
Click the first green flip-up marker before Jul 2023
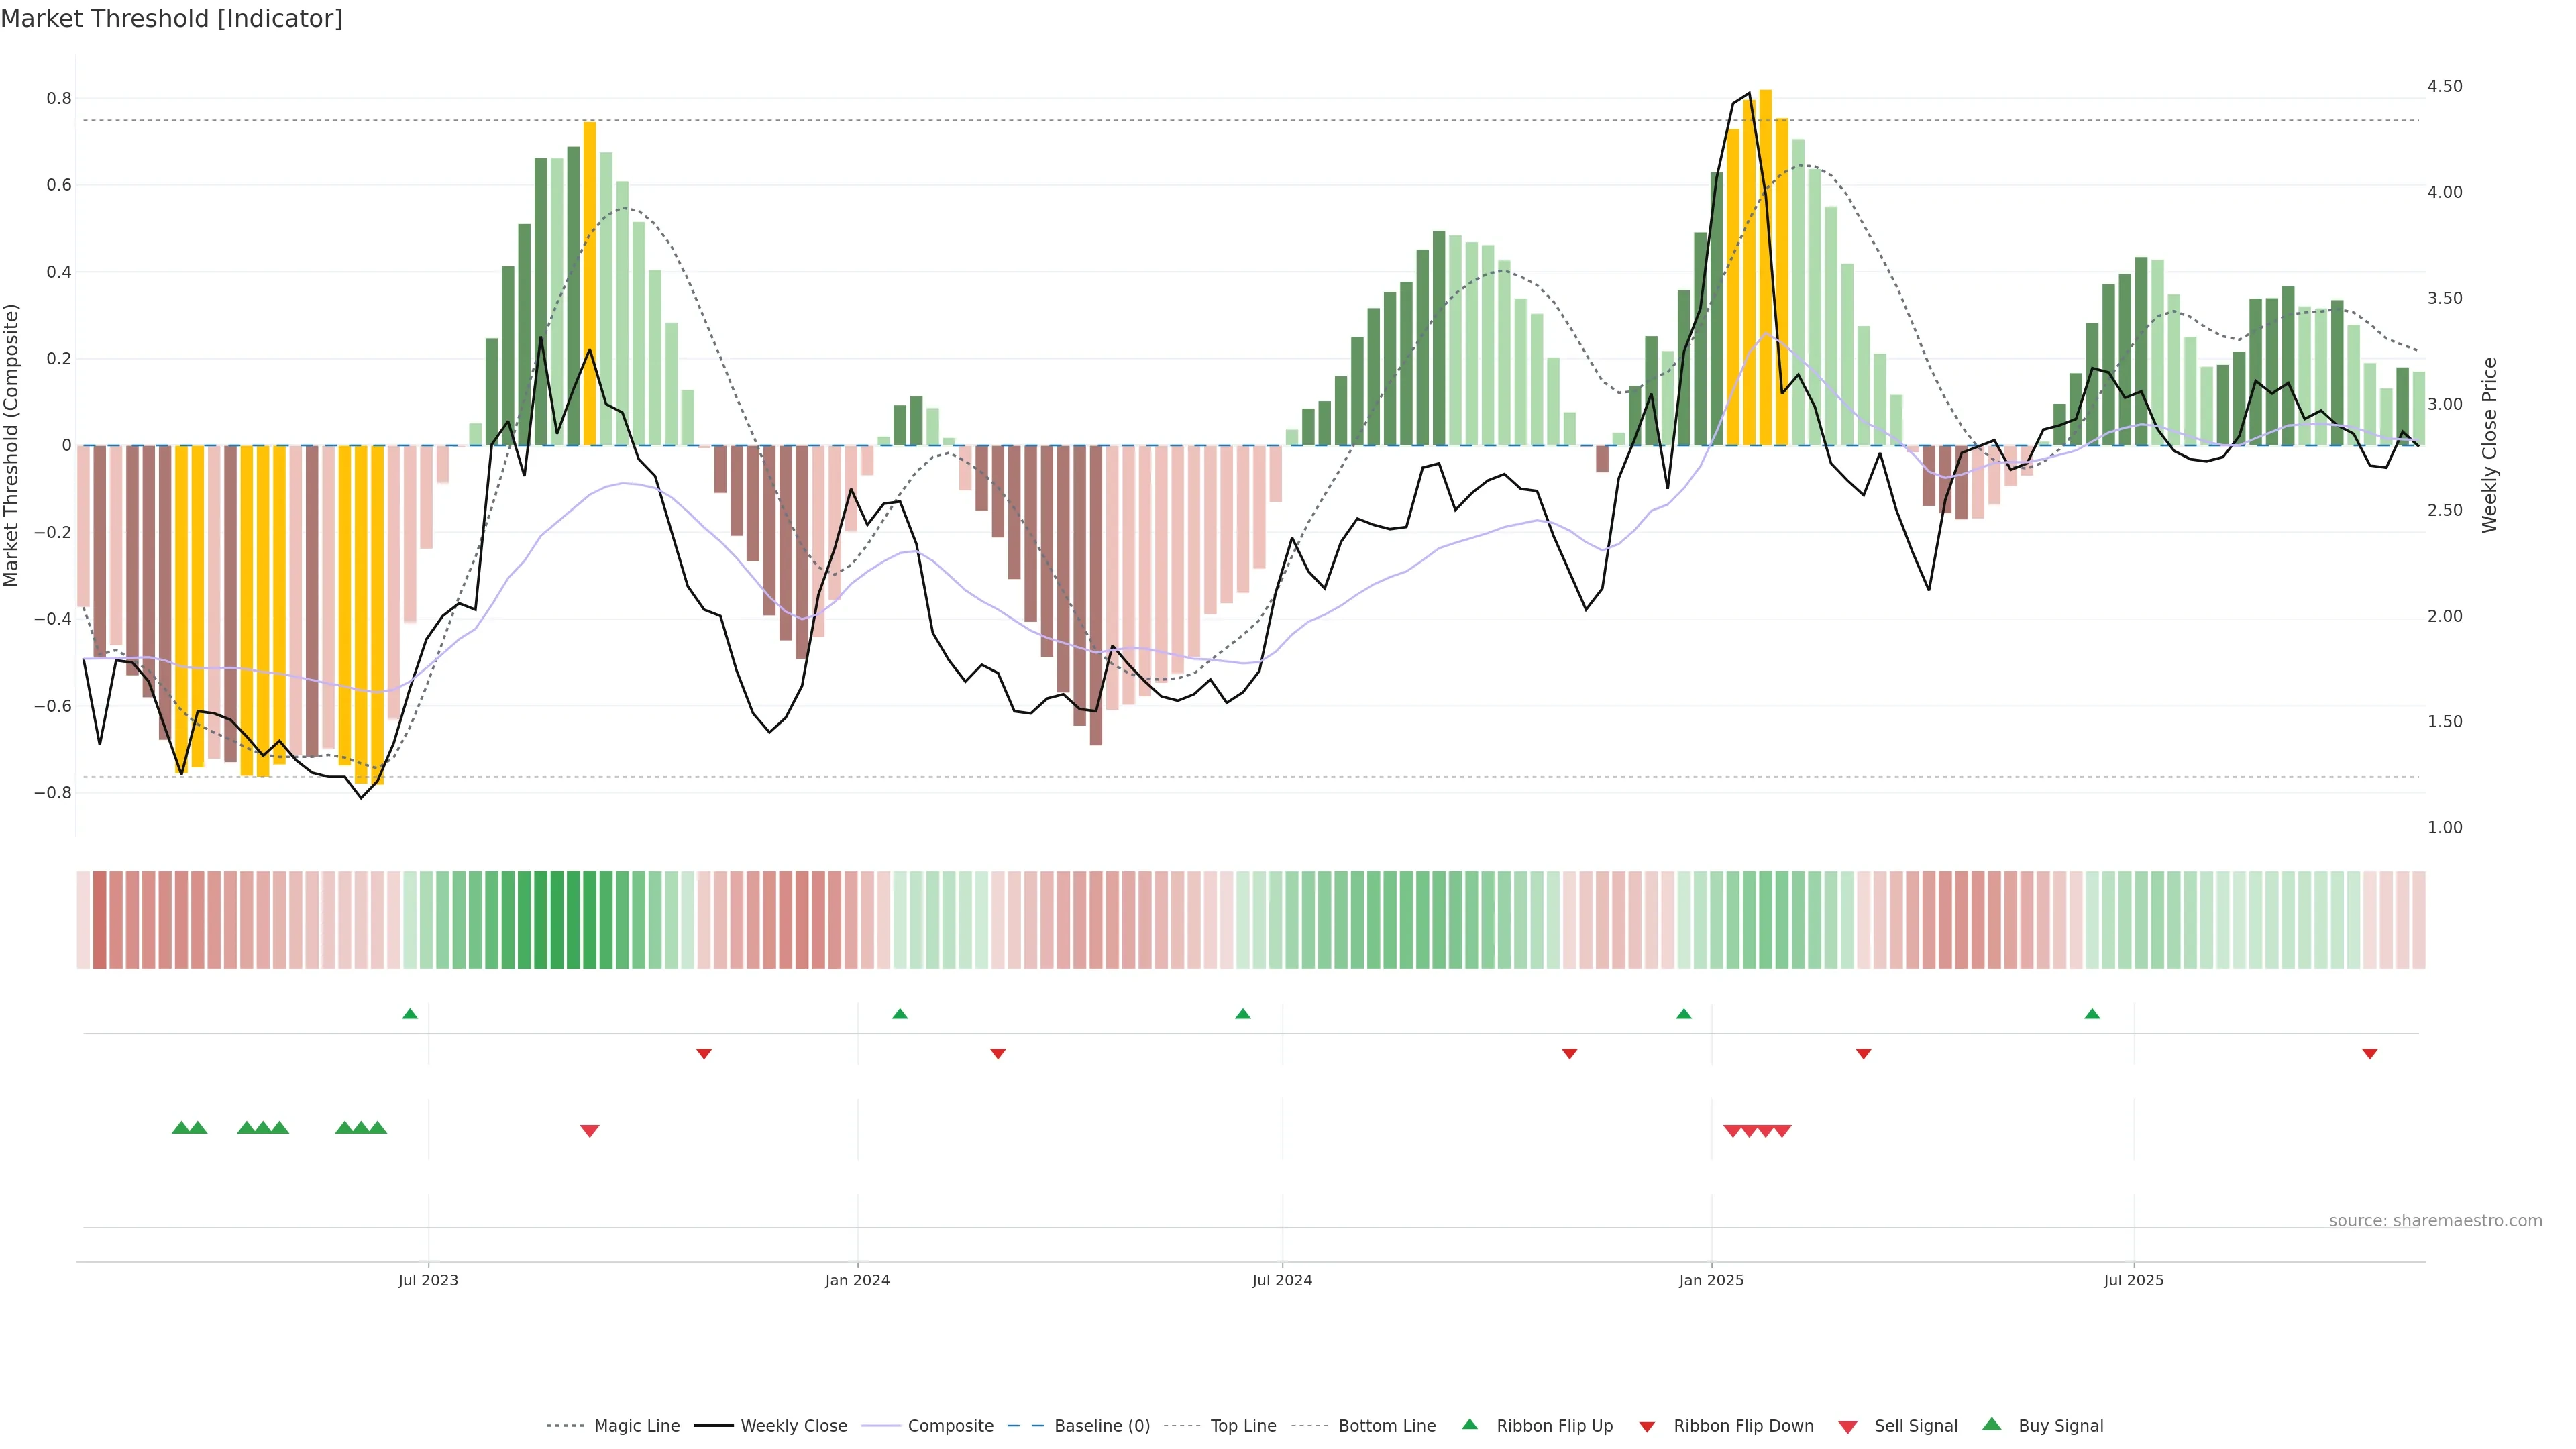pyautogui.click(x=410, y=1014)
